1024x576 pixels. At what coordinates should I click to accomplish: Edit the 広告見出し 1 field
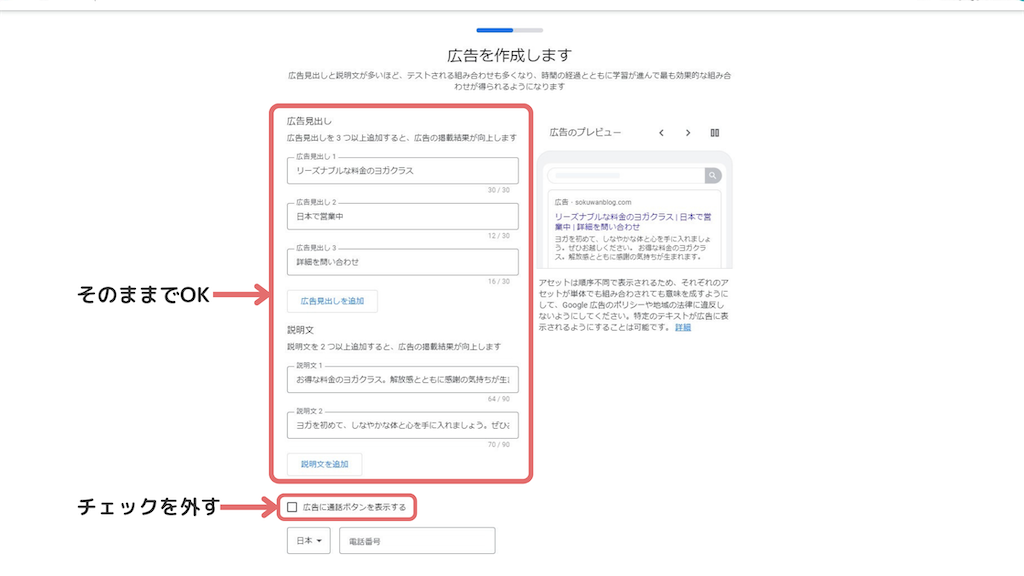click(x=402, y=170)
